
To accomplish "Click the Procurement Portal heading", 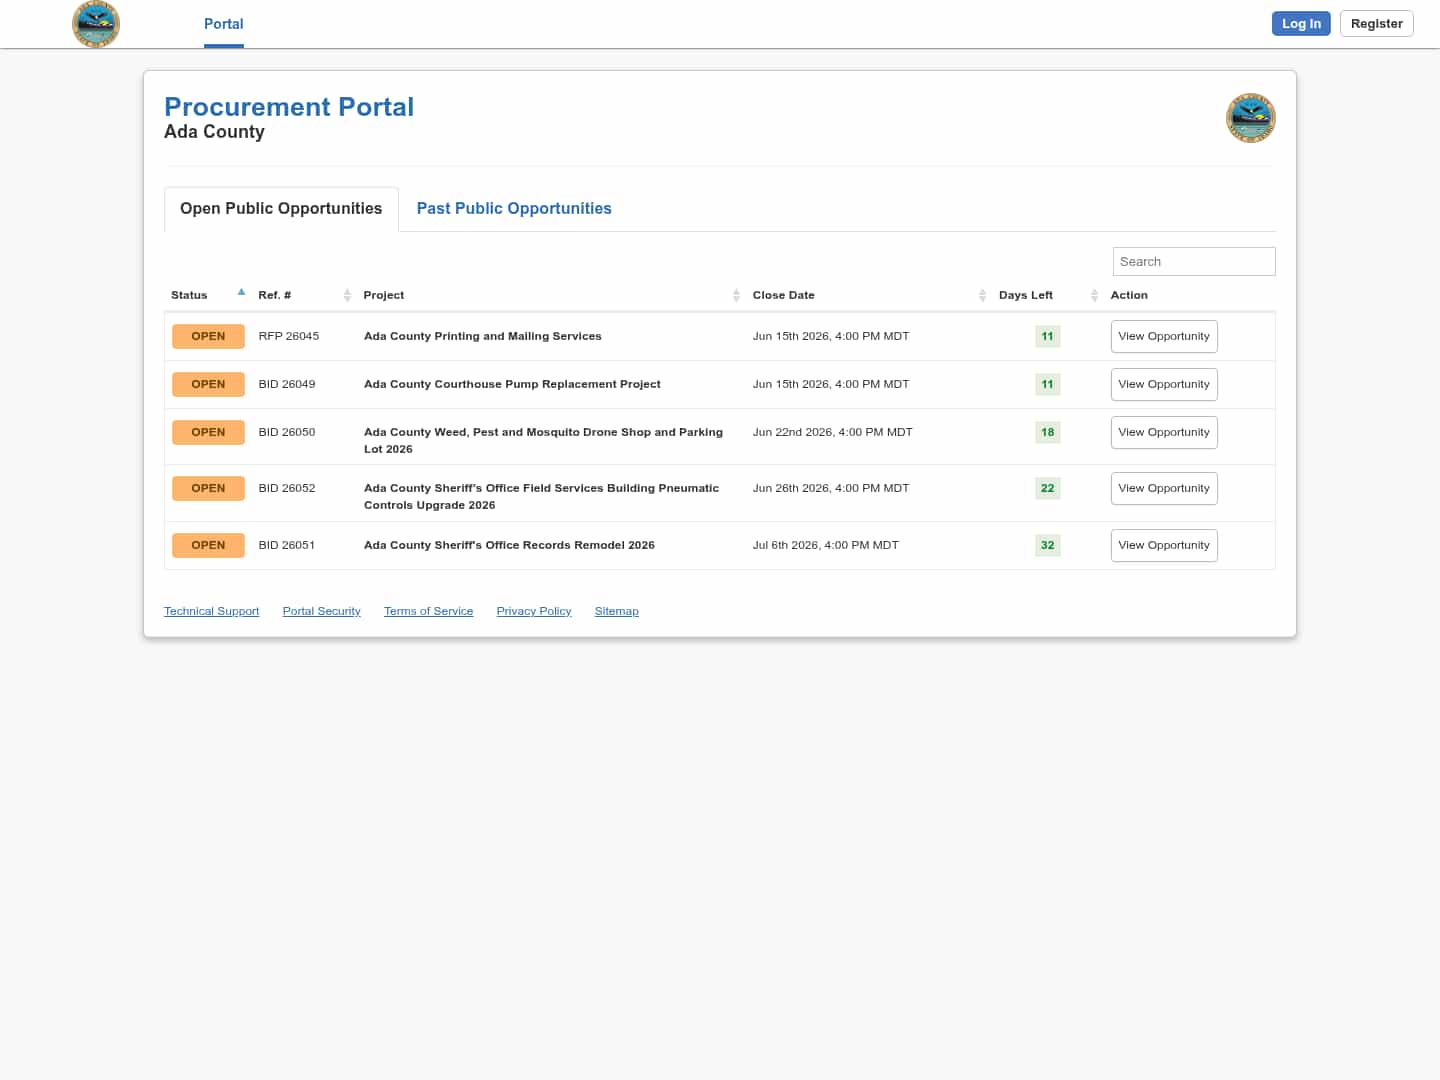I will [x=289, y=107].
